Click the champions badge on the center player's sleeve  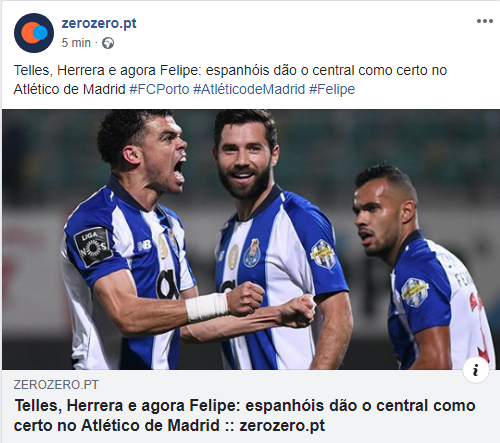[323, 255]
